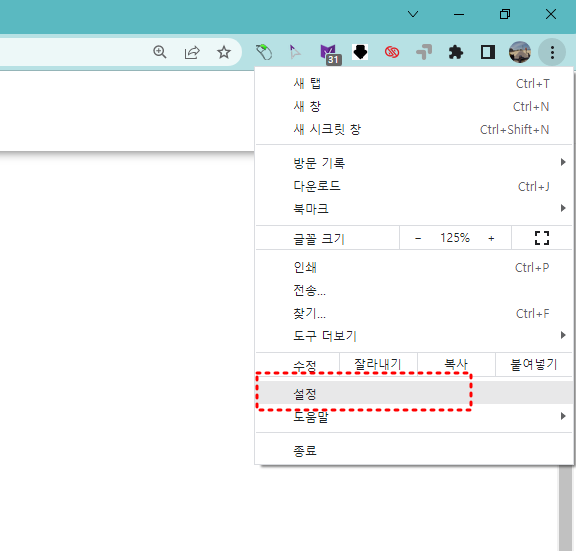Decrease zoom with the minus button
Screen dimensions: 576x551
click(418, 238)
